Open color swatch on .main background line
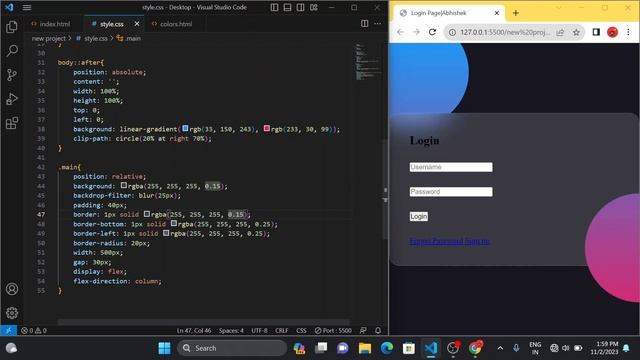Viewport: 640px width, 360px height. pos(124,186)
